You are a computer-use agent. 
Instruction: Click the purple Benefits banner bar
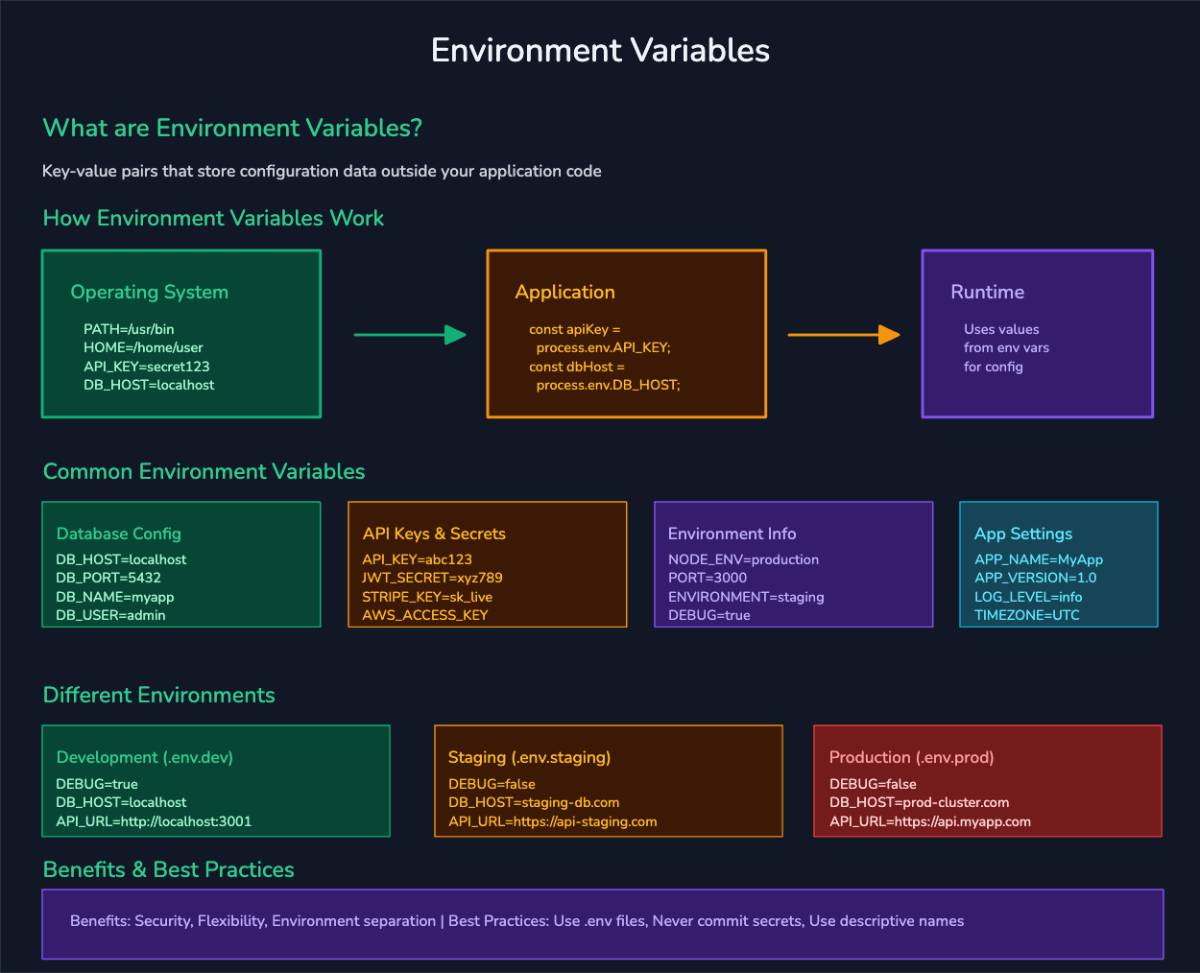pos(600,921)
